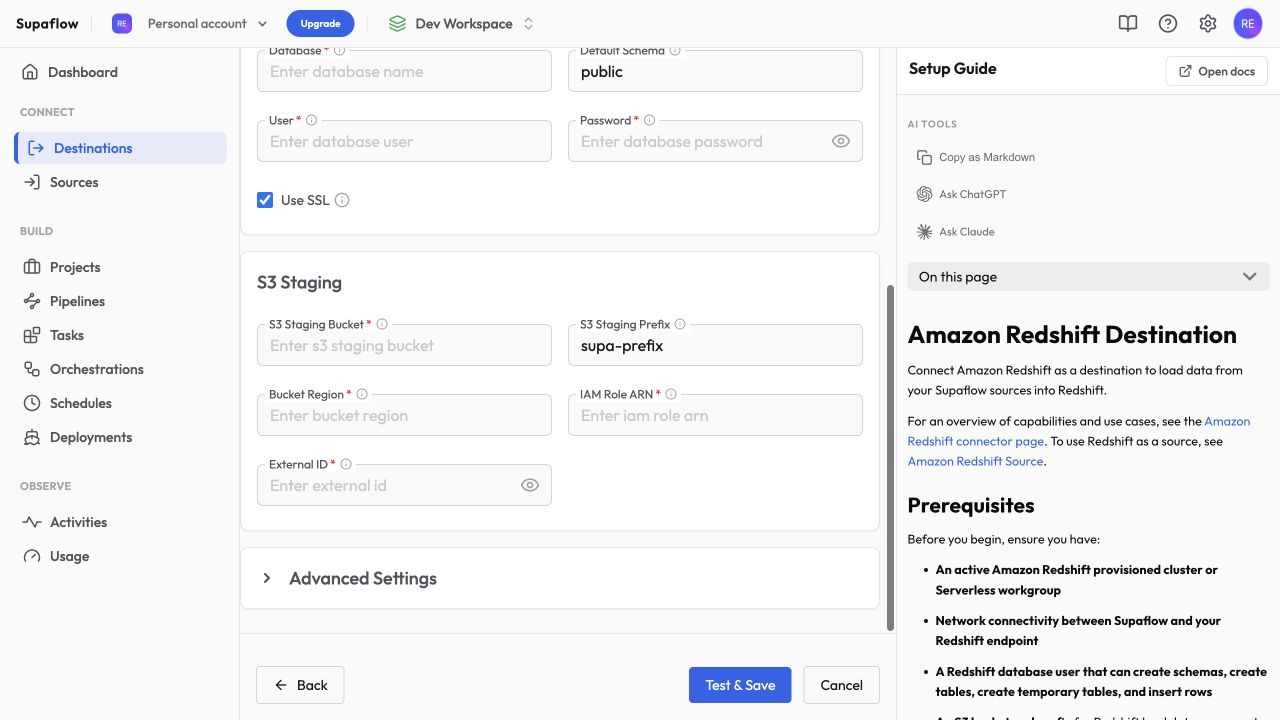The image size is (1280, 720).
Task: Reveal External ID with eye icon
Action: point(530,485)
